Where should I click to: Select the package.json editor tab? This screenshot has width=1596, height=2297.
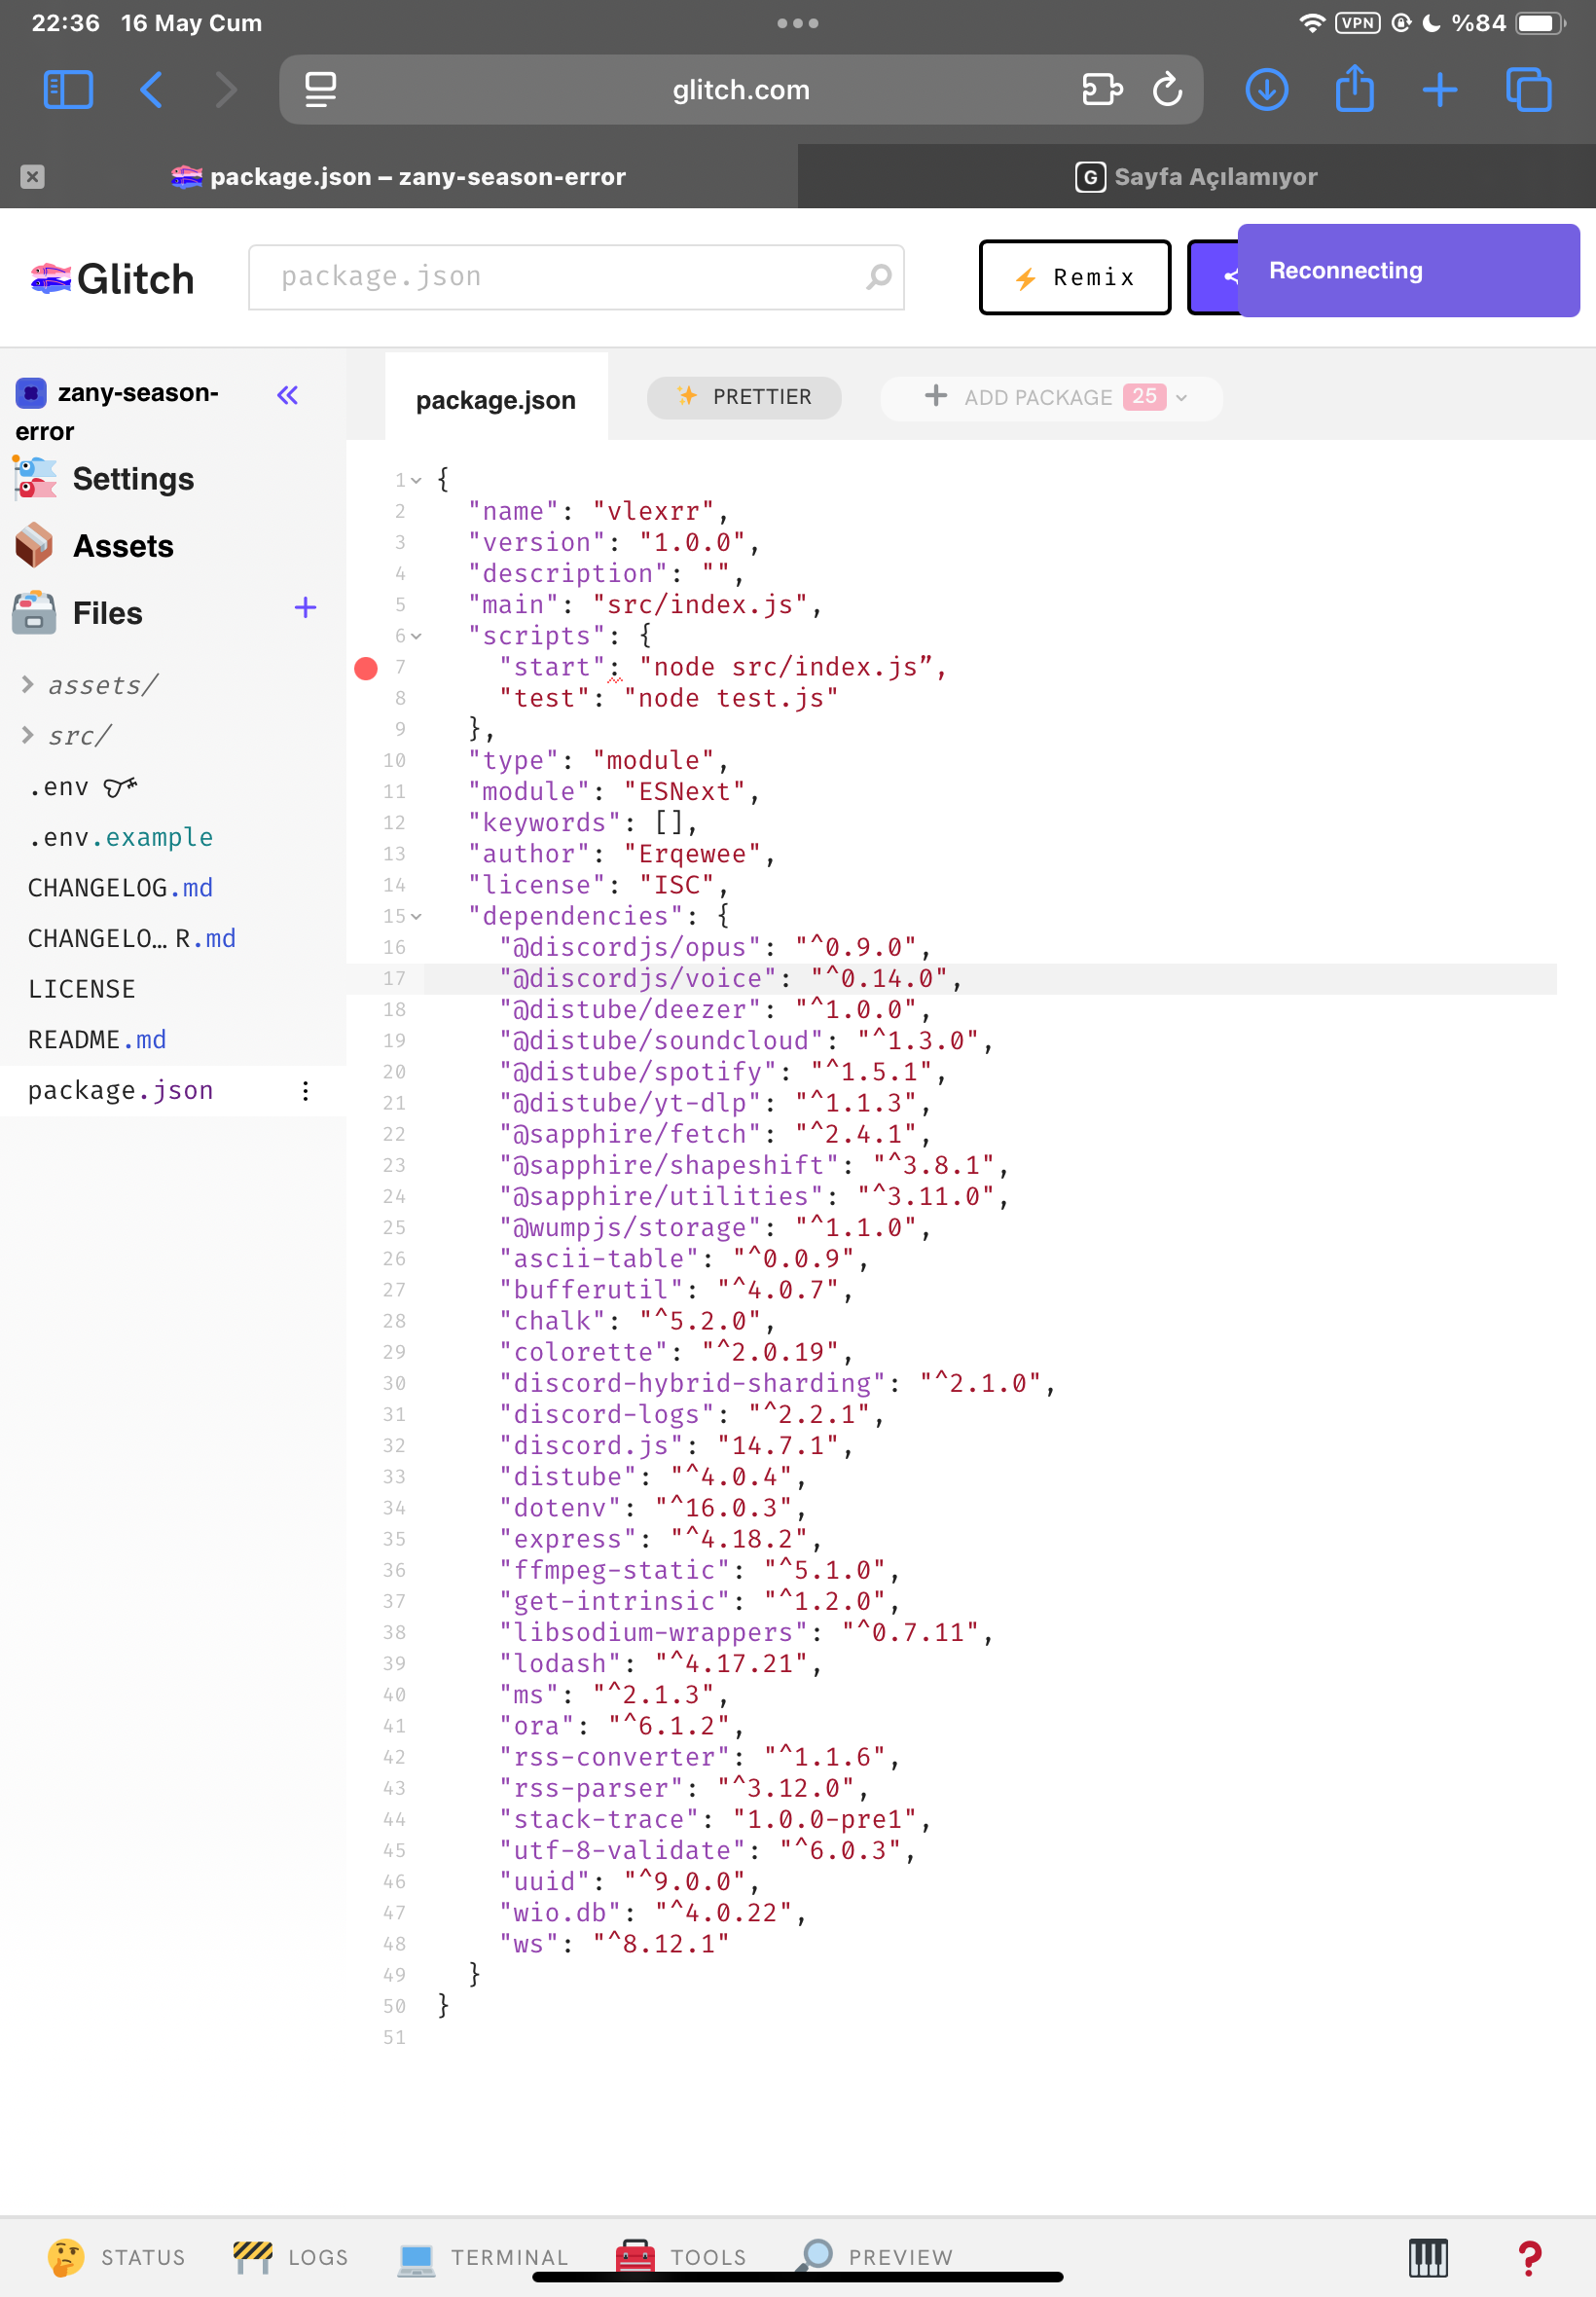(x=496, y=400)
